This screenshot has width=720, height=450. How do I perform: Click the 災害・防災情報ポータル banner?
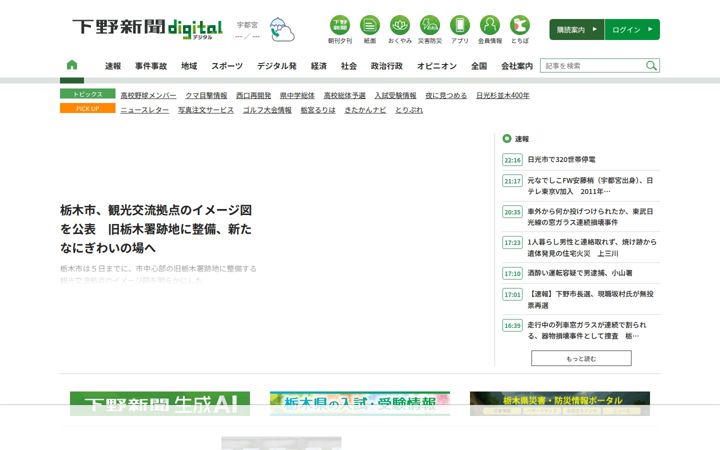(560, 404)
